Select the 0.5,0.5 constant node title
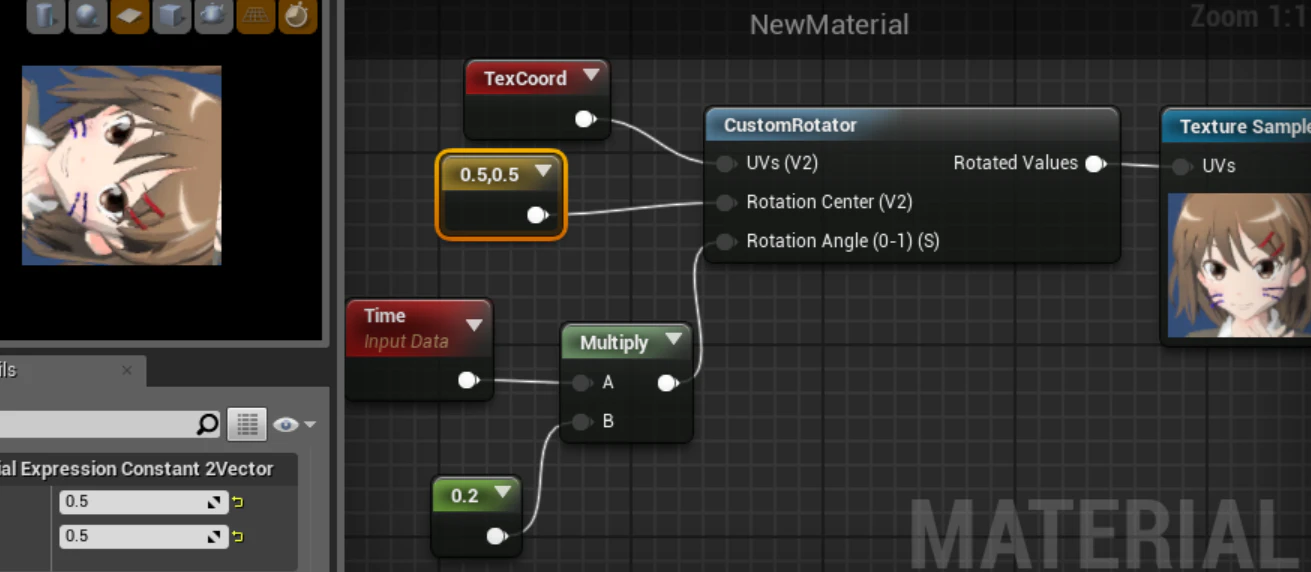The width and height of the screenshot is (1311, 572). pyautogui.click(x=489, y=174)
